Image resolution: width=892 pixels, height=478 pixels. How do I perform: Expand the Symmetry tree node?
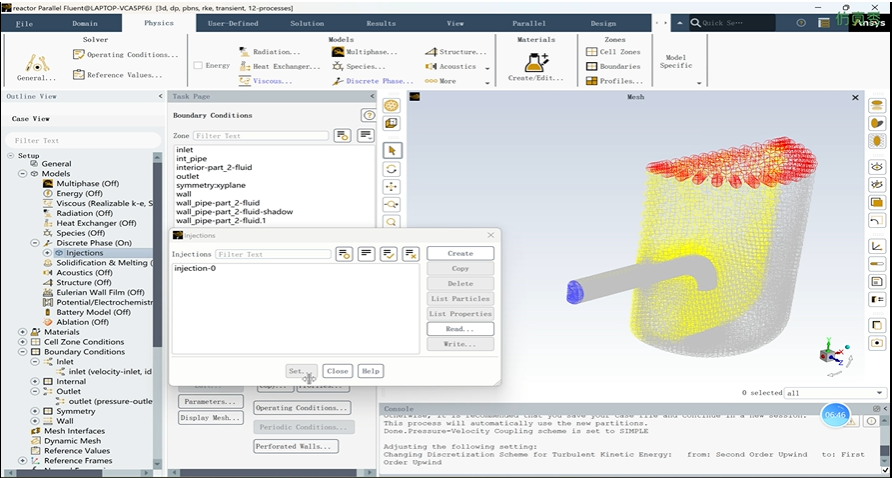pos(35,411)
